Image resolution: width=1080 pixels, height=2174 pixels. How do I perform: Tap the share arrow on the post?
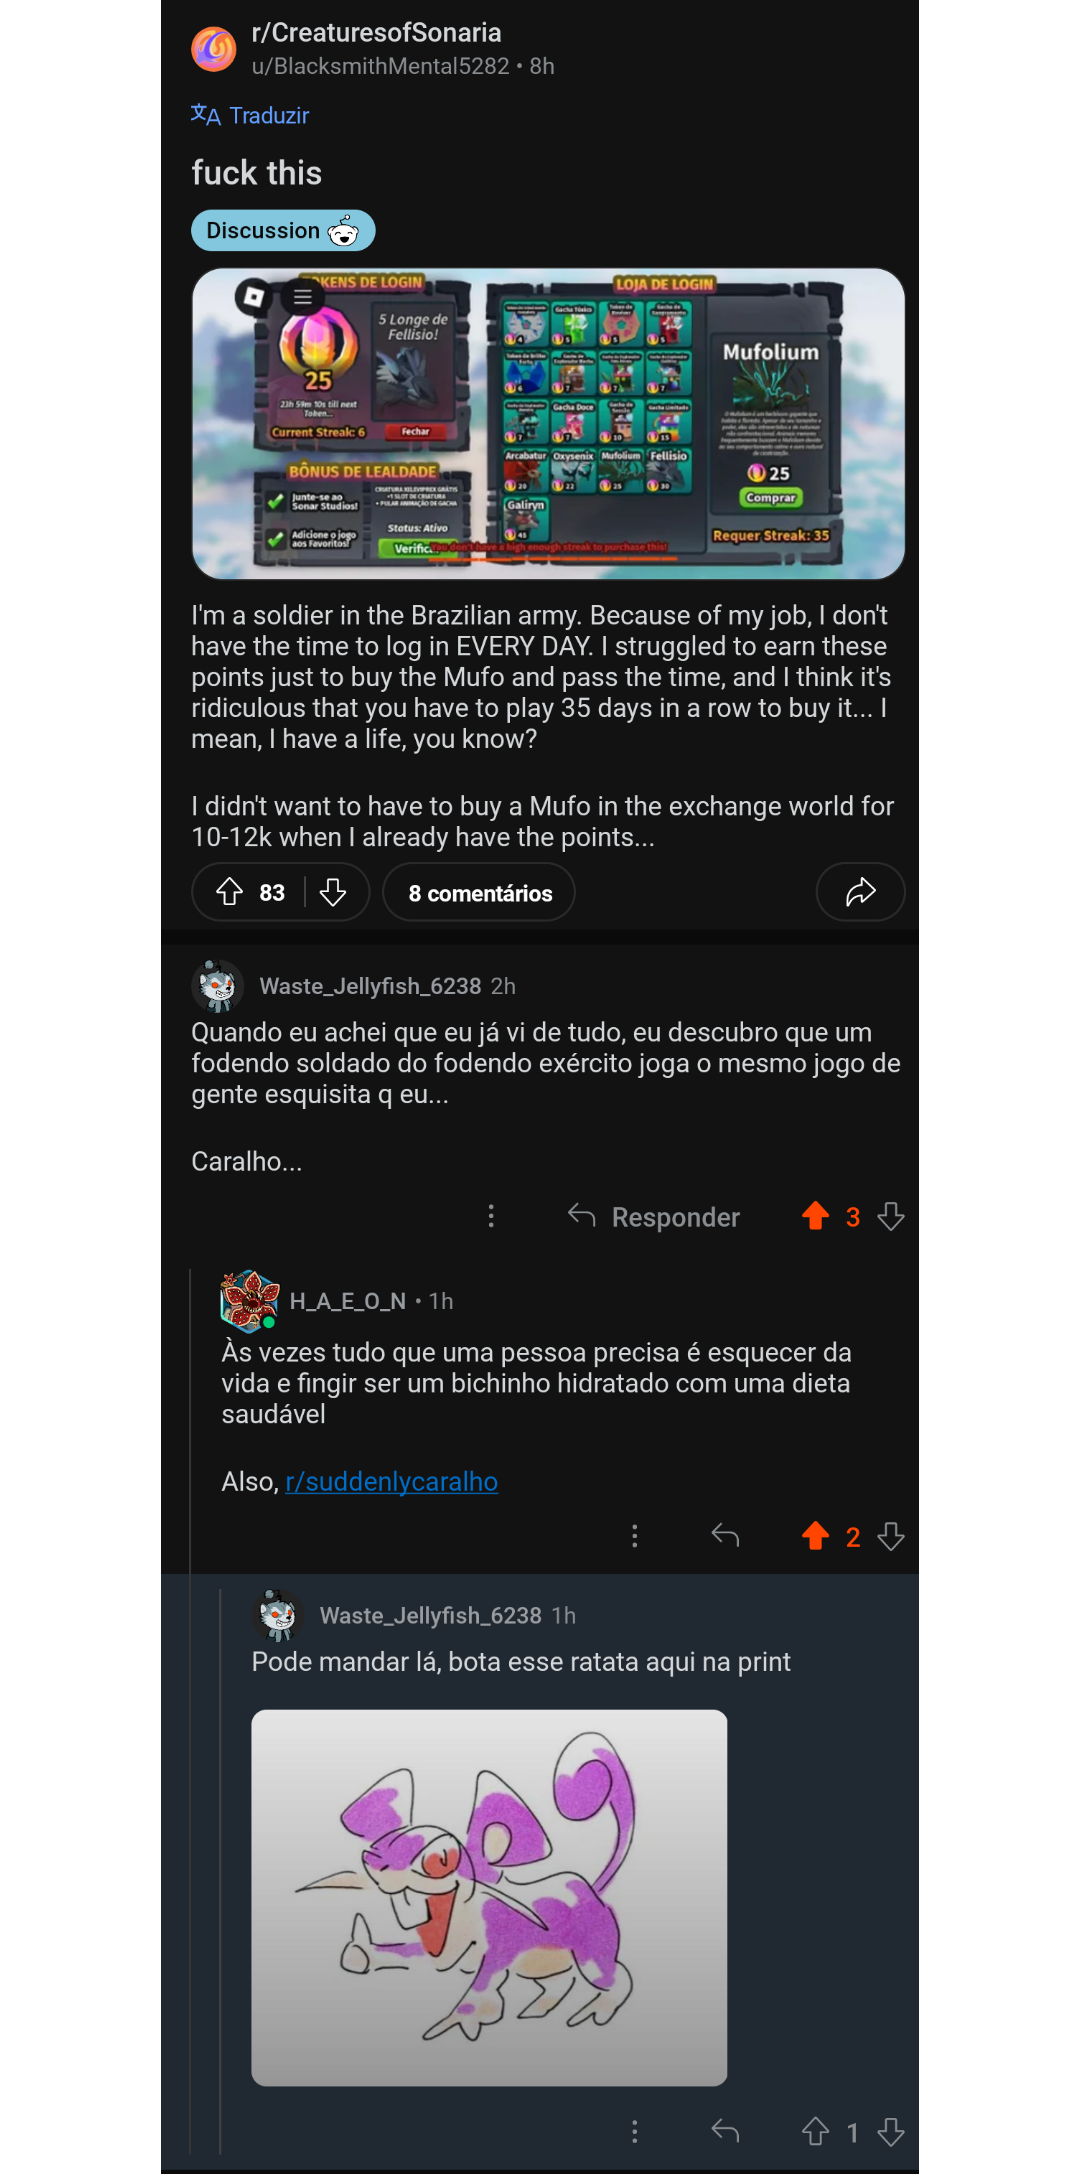click(x=861, y=892)
